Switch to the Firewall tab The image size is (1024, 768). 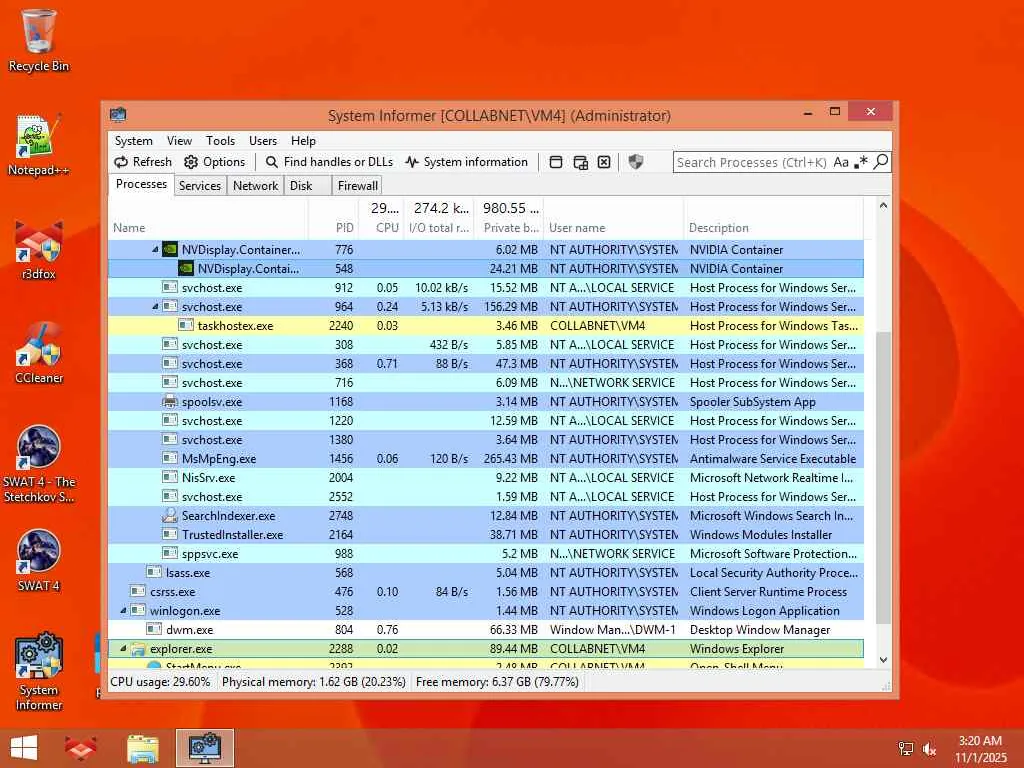click(x=357, y=185)
